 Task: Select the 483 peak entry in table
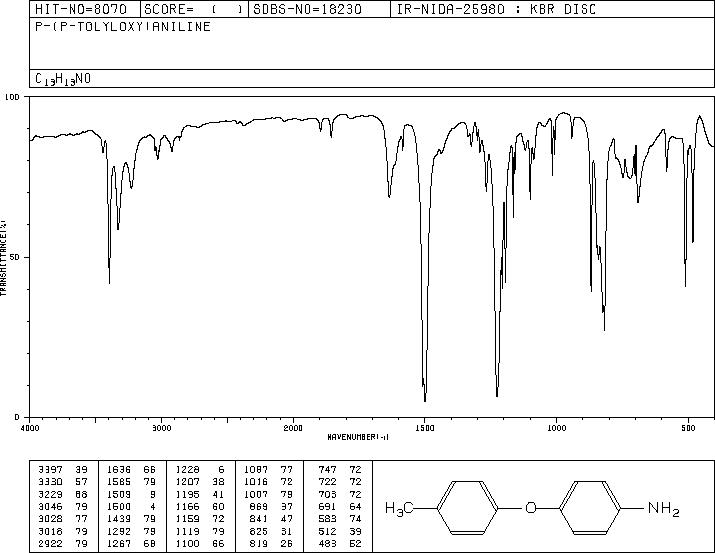[x=340, y=544]
